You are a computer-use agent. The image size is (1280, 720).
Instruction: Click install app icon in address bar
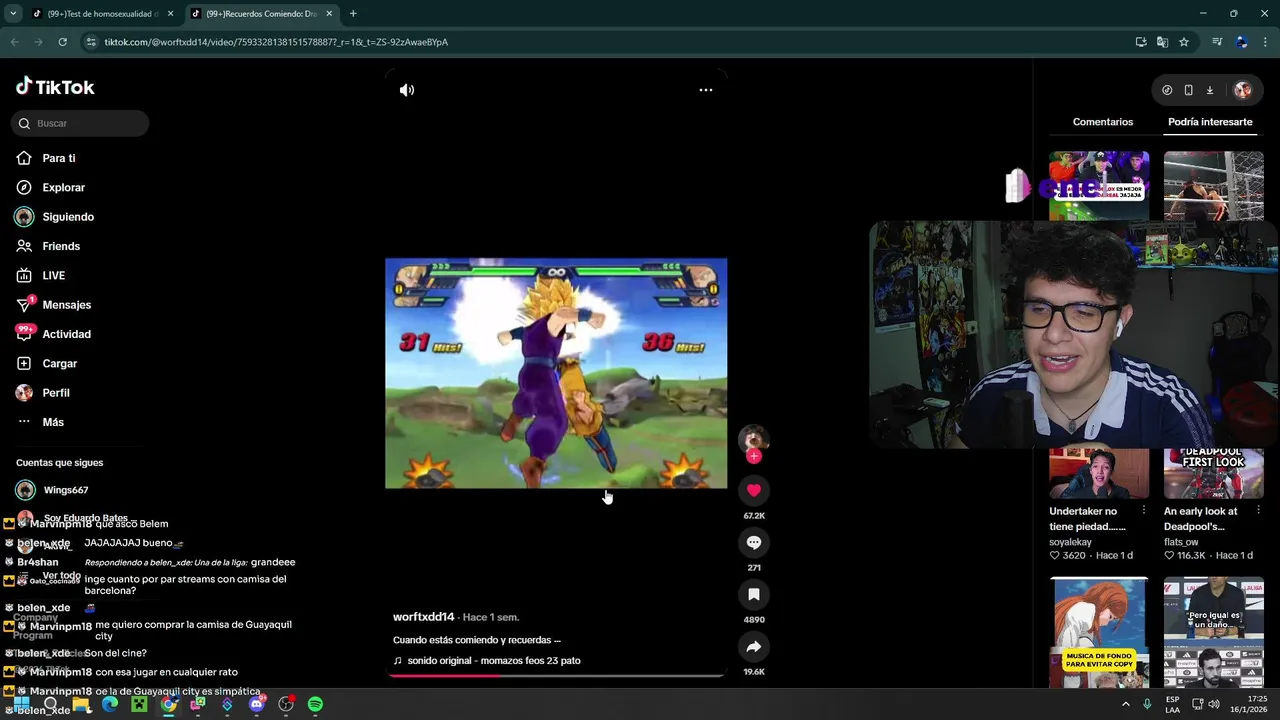click(x=1141, y=42)
